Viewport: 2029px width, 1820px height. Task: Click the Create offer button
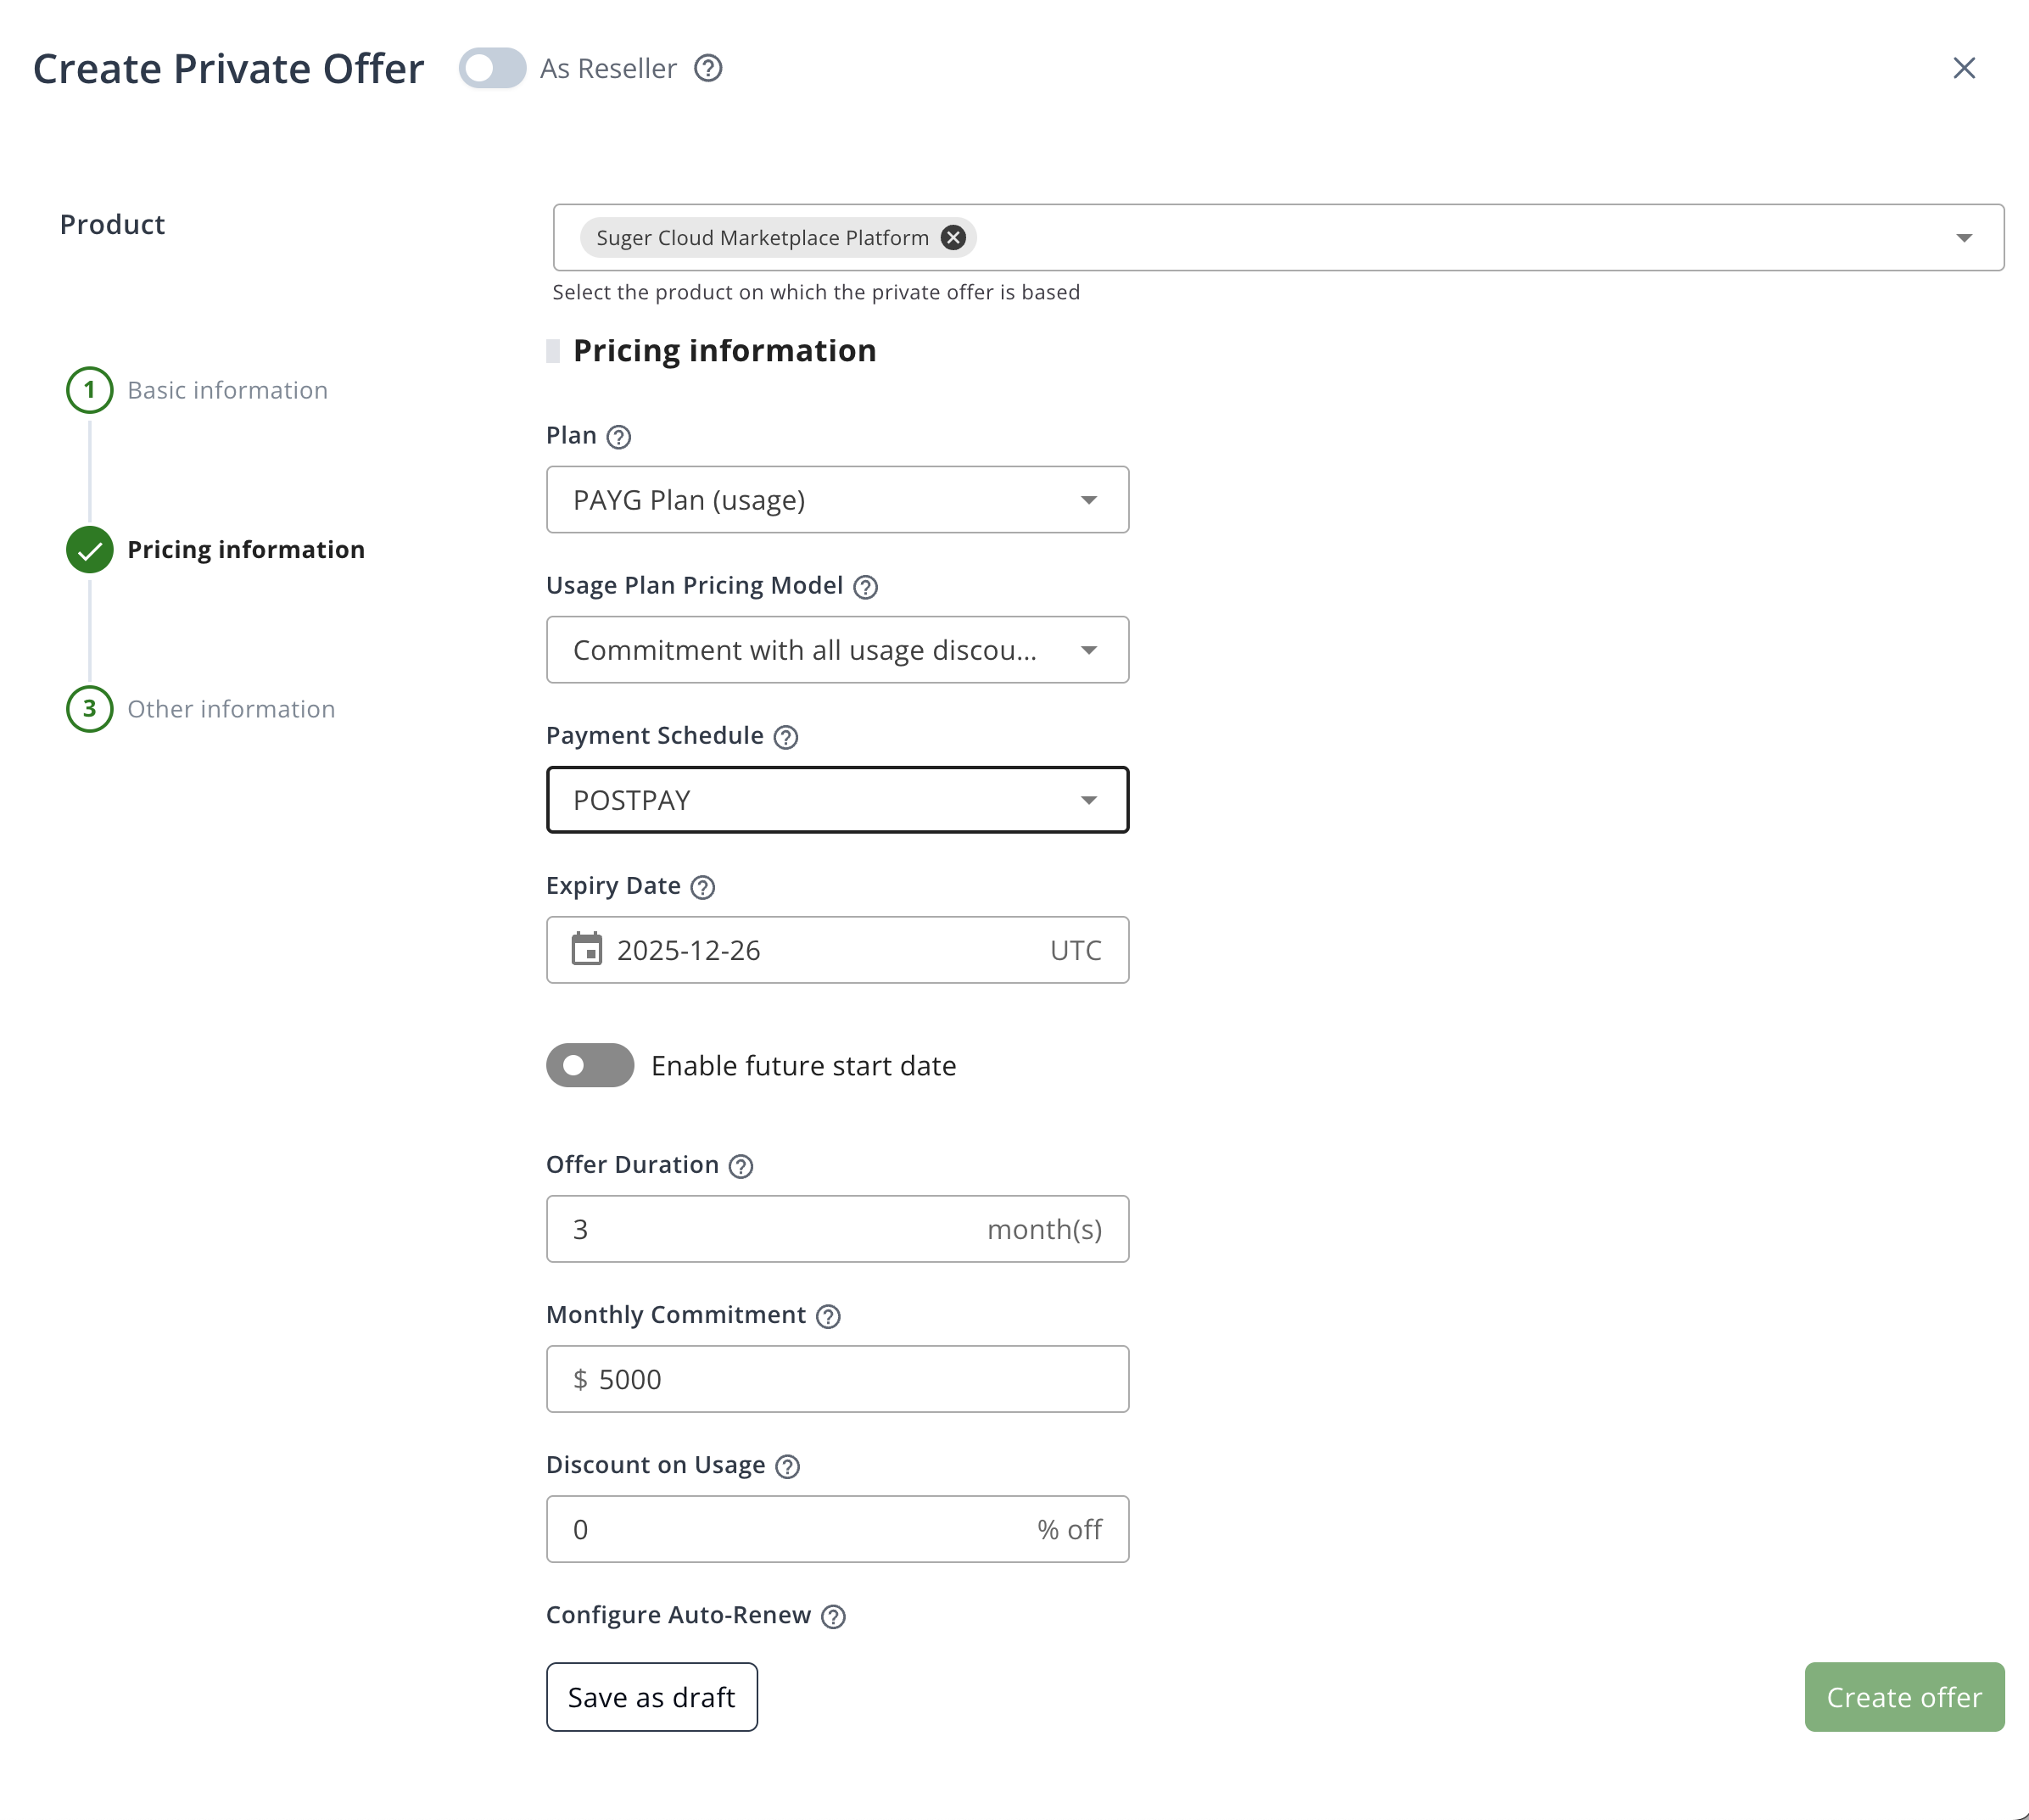click(x=1903, y=1696)
